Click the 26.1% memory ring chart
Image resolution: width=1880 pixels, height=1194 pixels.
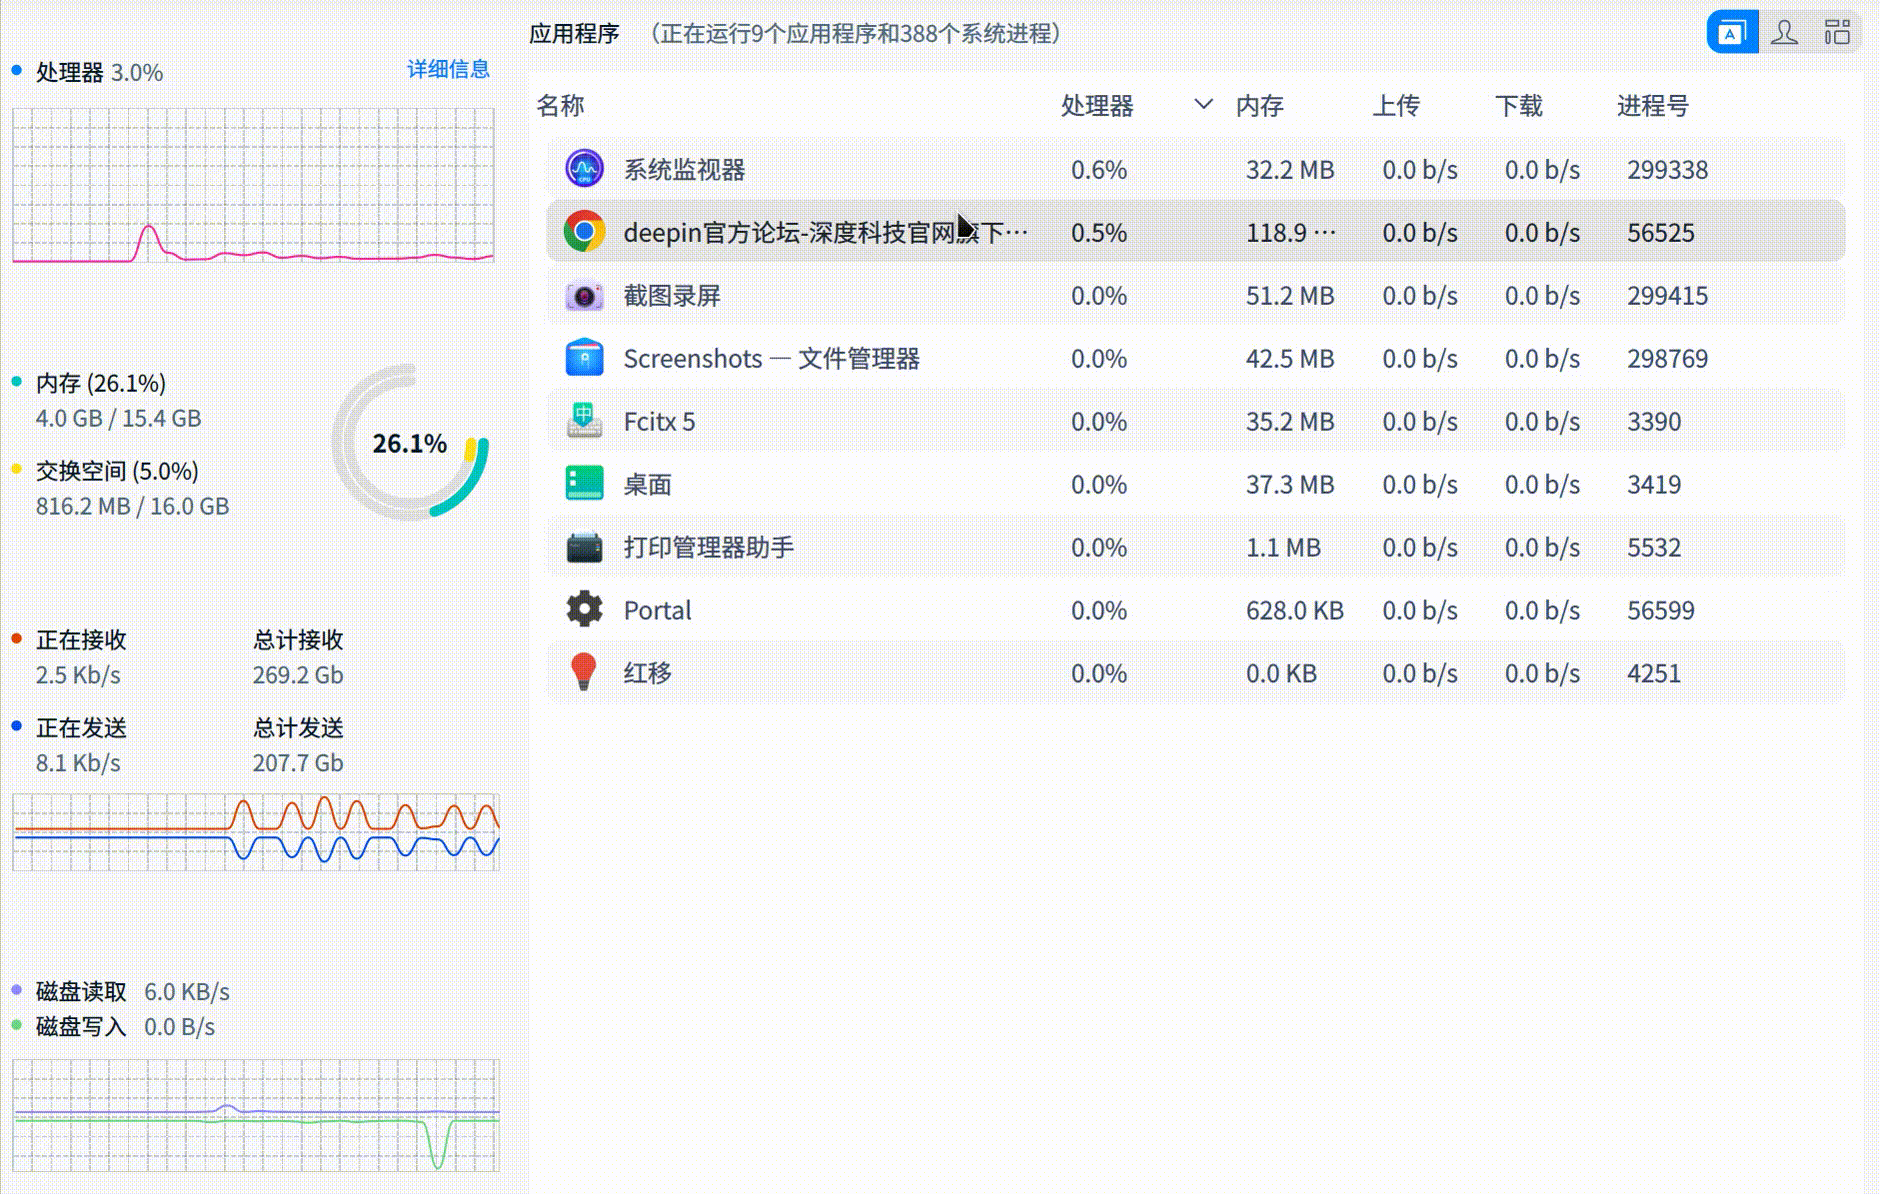[409, 443]
